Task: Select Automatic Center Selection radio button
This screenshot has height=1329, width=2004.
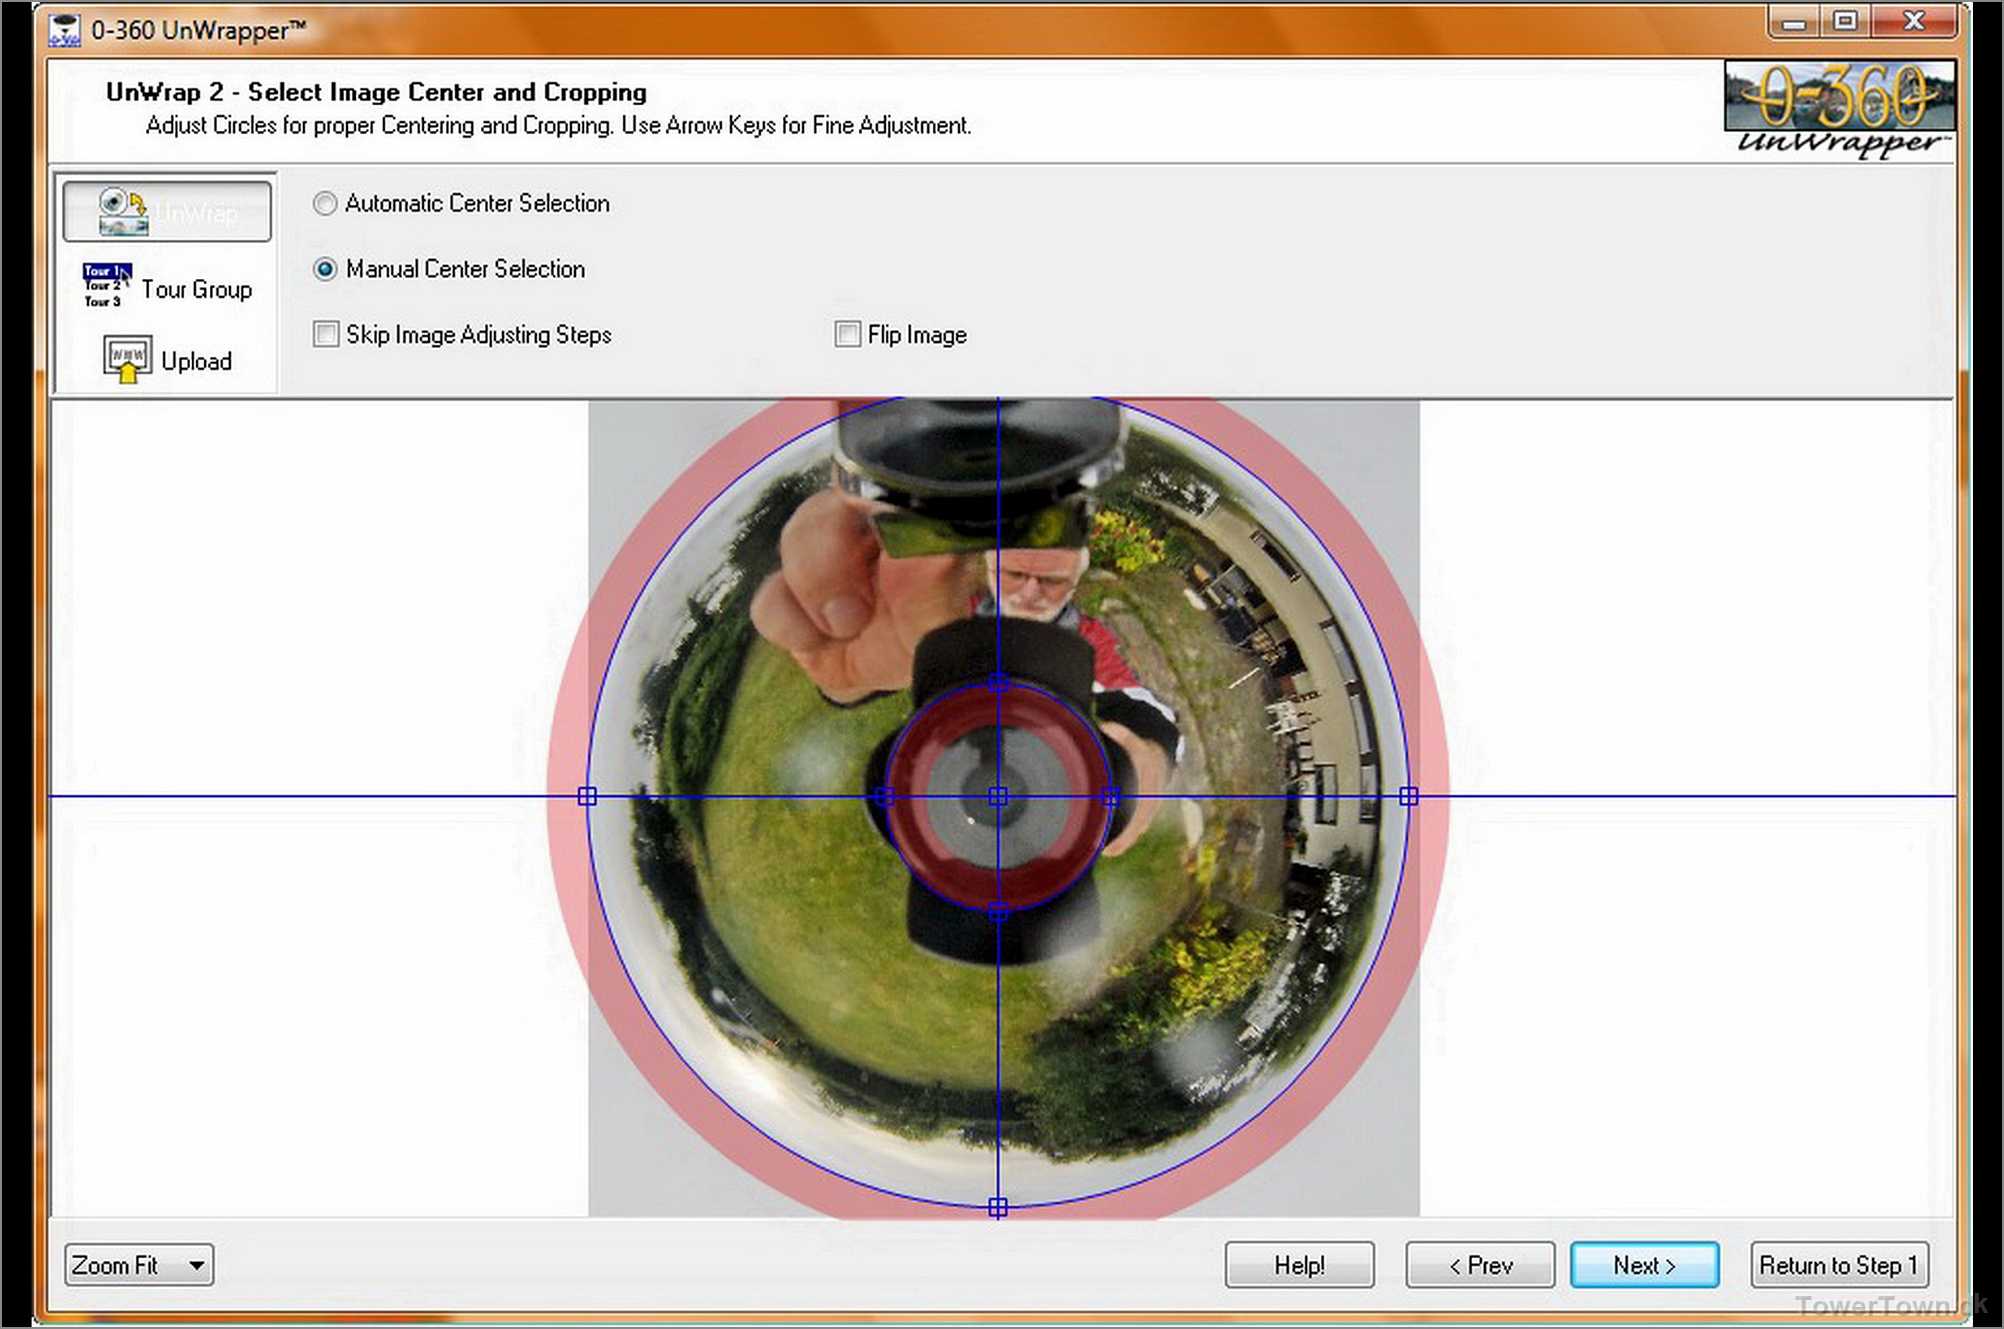Action: coord(325,204)
